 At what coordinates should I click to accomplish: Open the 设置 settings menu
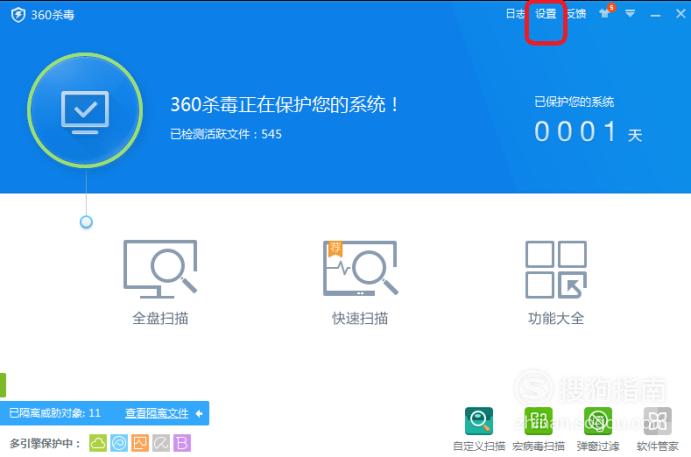[546, 14]
